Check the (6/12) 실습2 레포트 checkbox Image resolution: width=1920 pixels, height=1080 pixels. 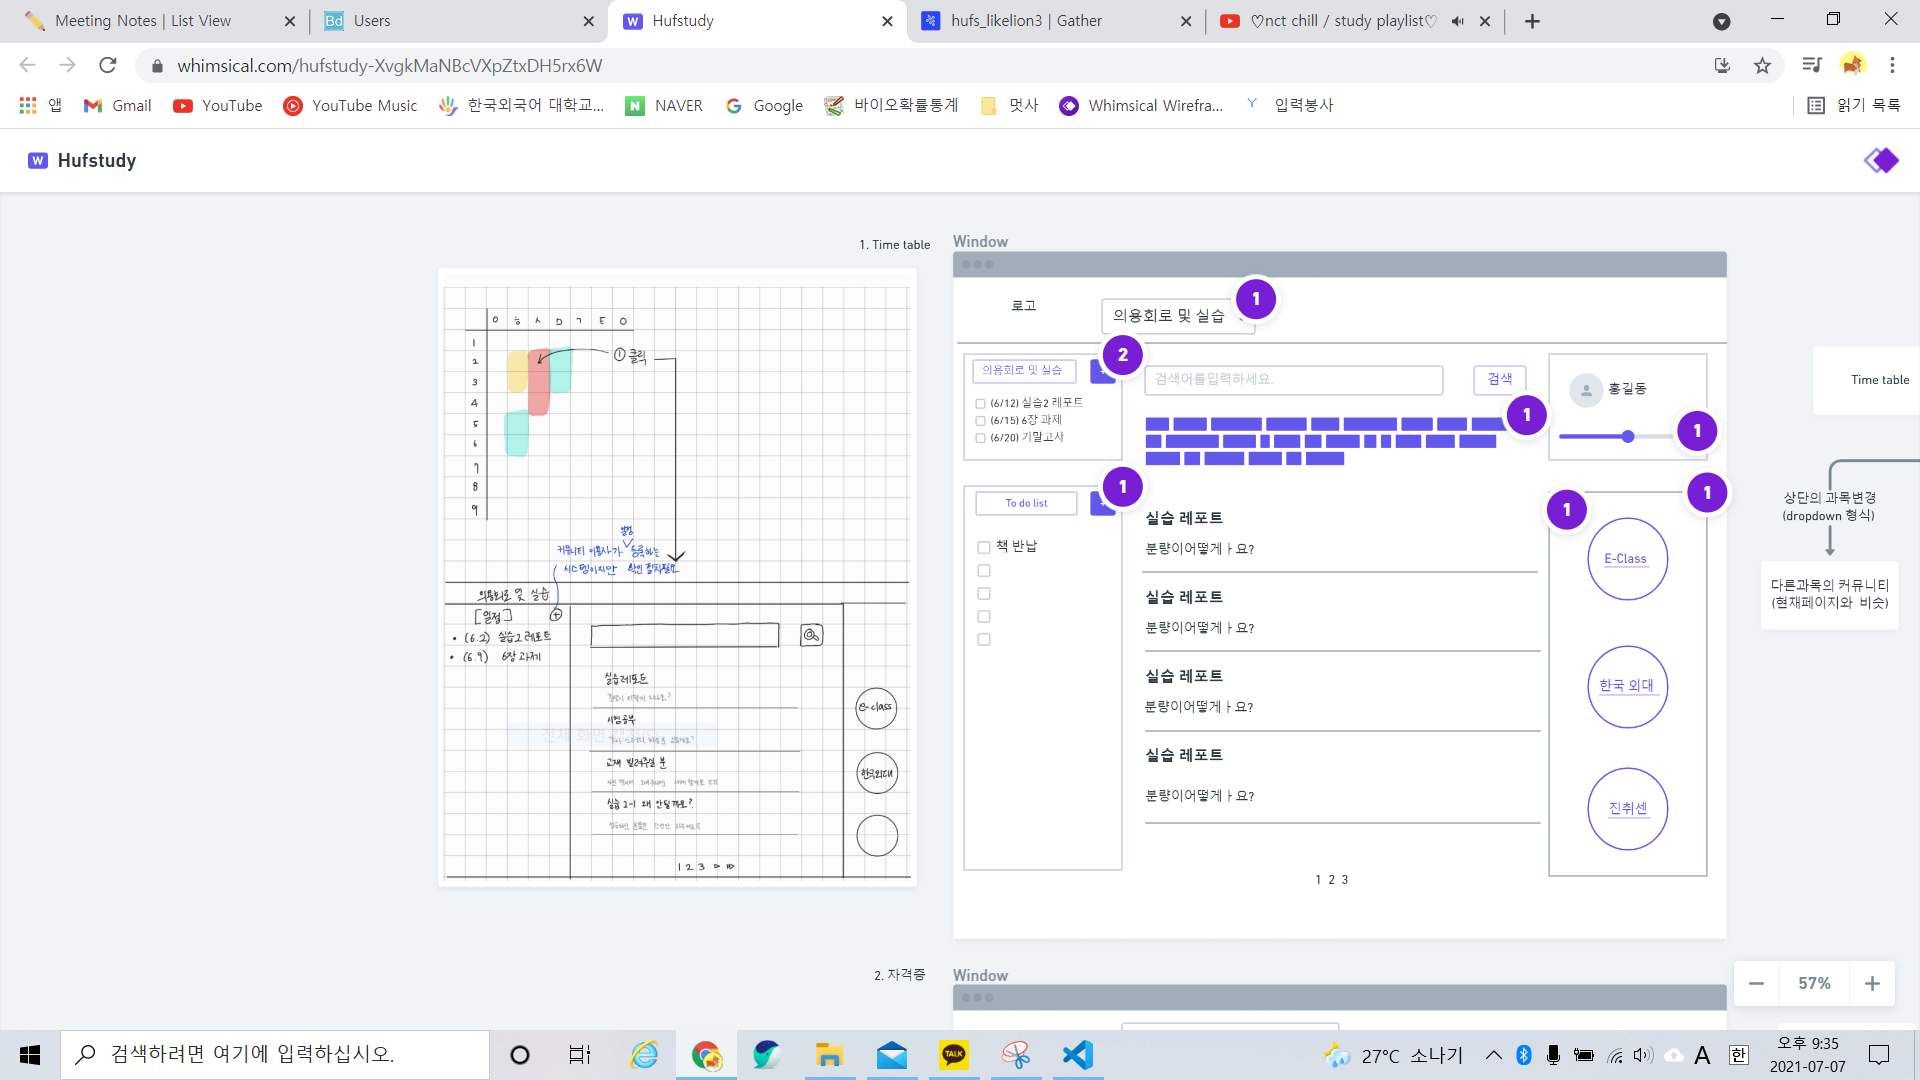click(980, 404)
